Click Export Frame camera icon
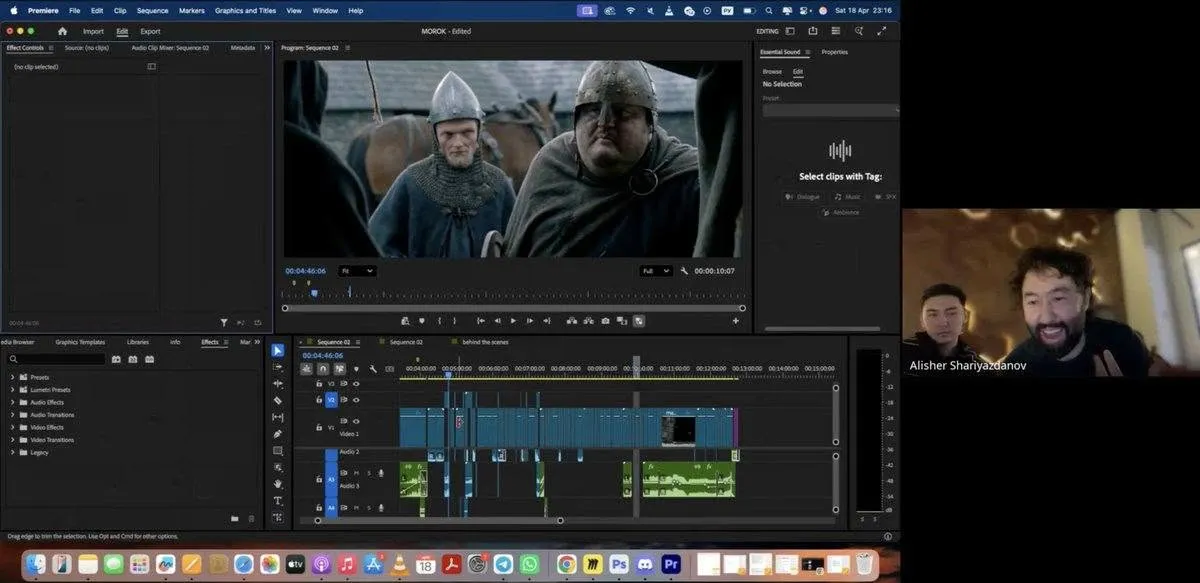The width and height of the screenshot is (1200, 583). [x=605, y=321]
